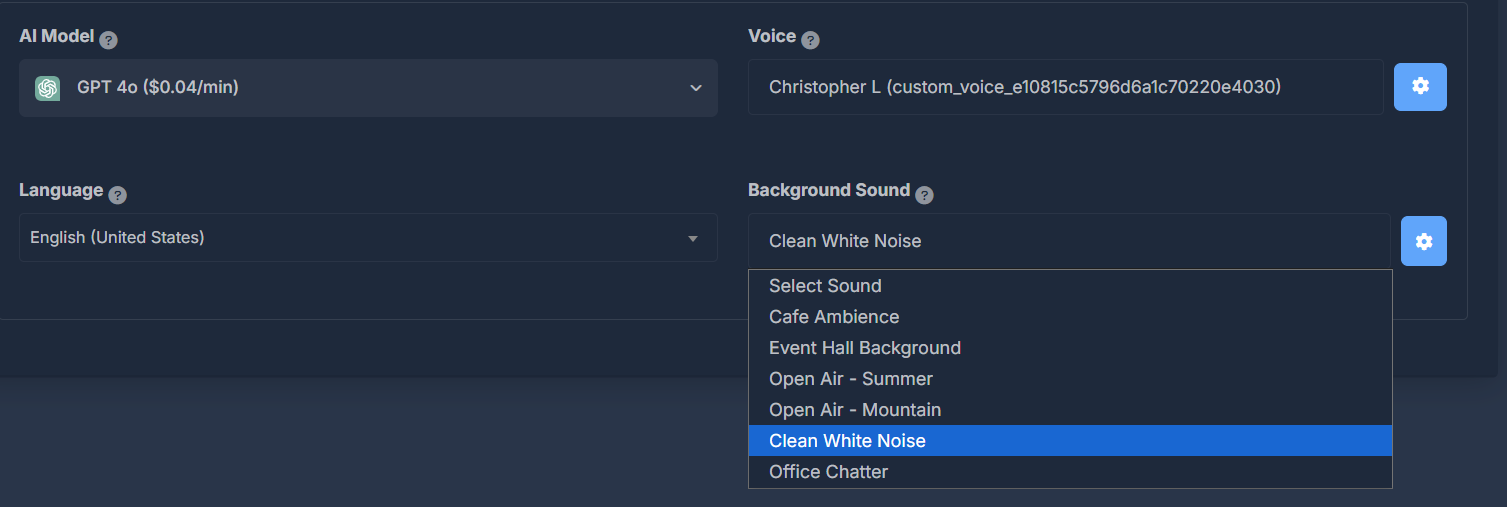1507x507 pixels.
Task: Expand the AI Model chevron arrow
Action: point(696,88)
